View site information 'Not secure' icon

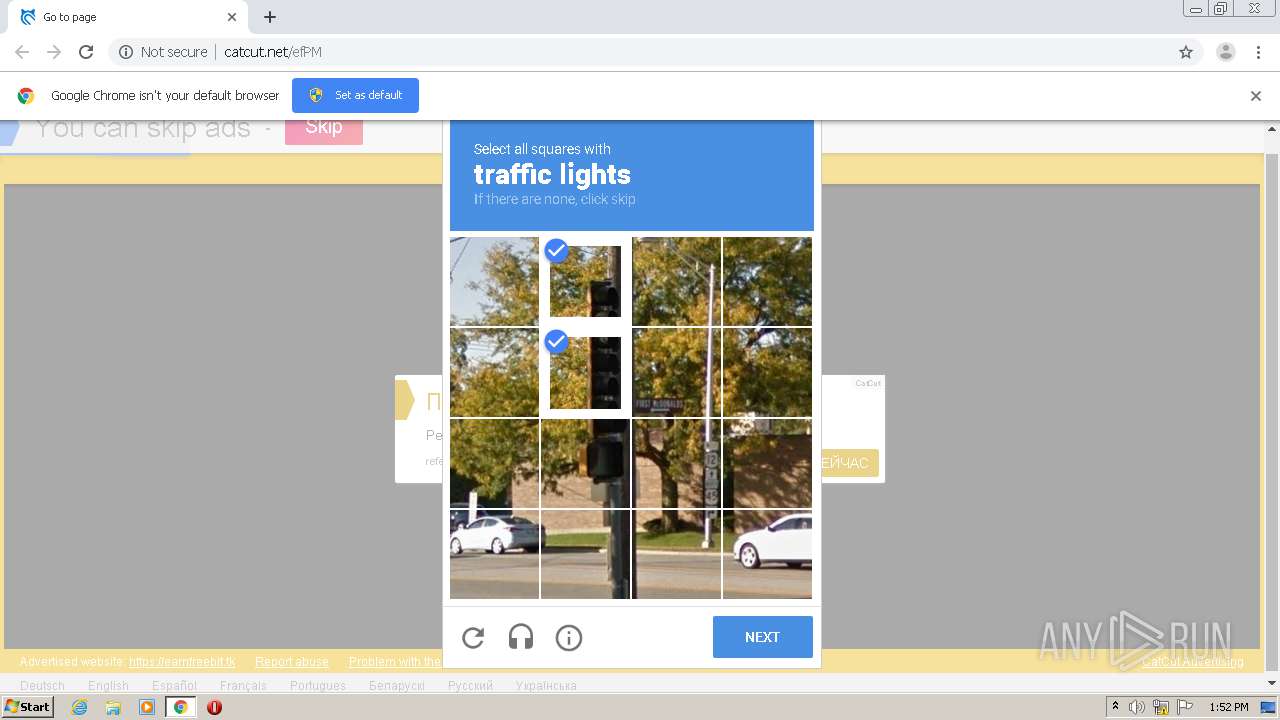coord(126,52)
